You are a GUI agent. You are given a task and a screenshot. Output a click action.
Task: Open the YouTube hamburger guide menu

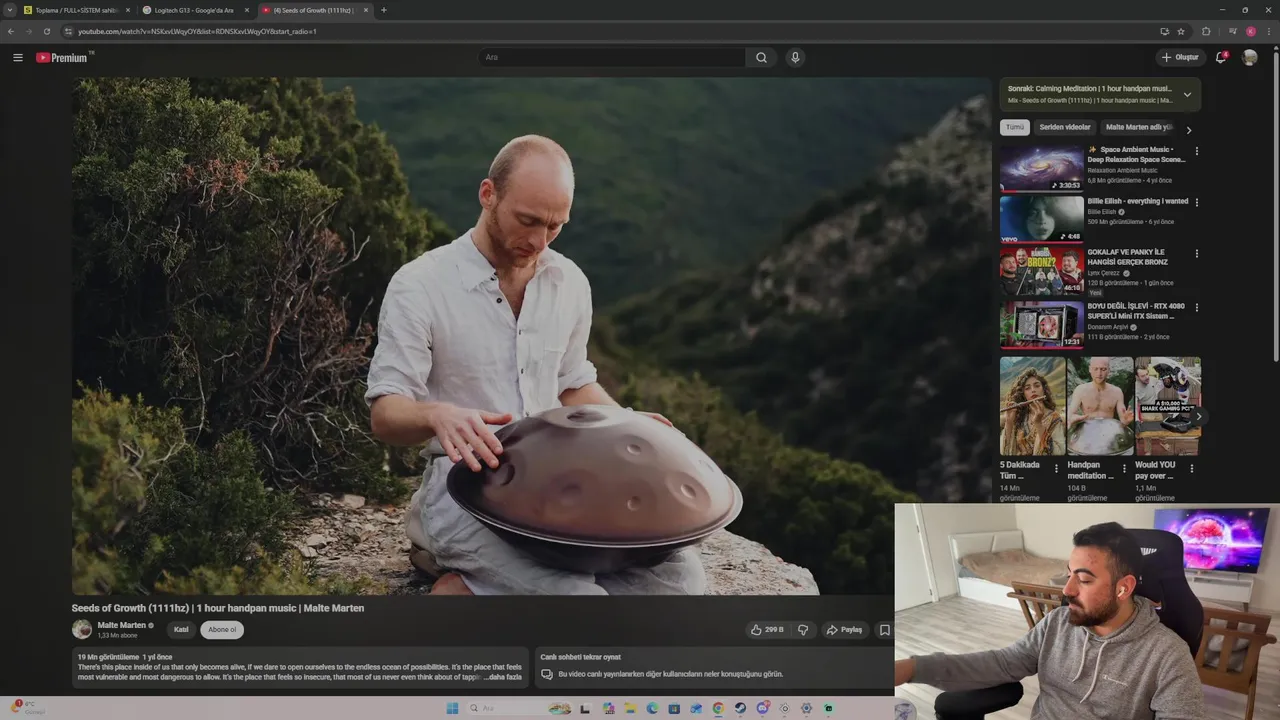click(17, 57)
